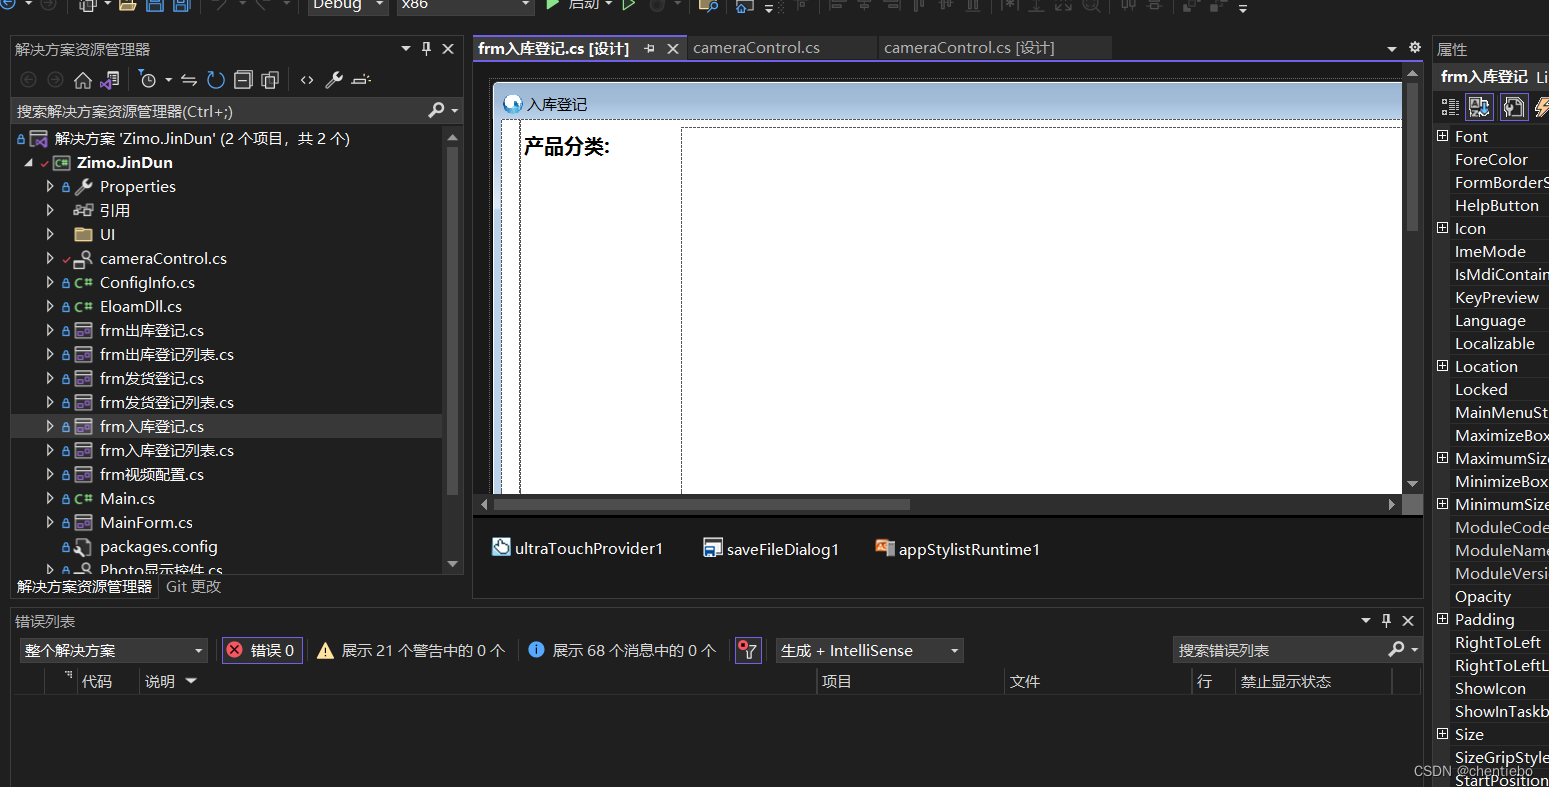Open the Debug configuration dropdown
1549x787 pixels.
348,6
